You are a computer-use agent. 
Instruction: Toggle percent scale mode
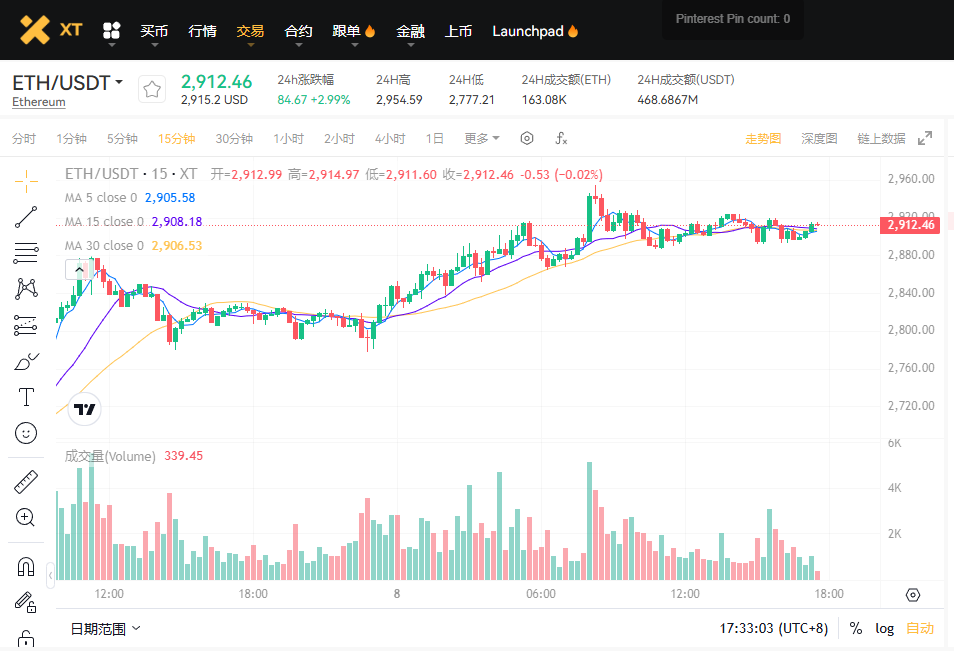click(x=855, y=628)
